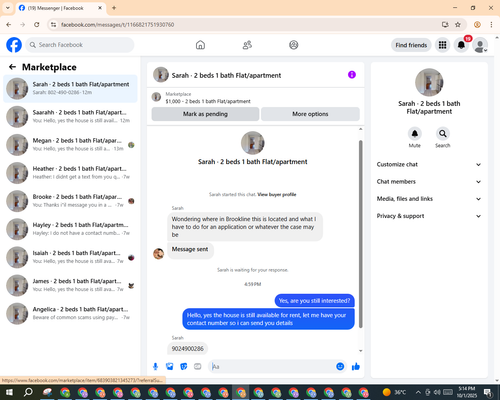Choose a sticker from the sticker icon
500x400 pixels.
(x=184, y=367)
